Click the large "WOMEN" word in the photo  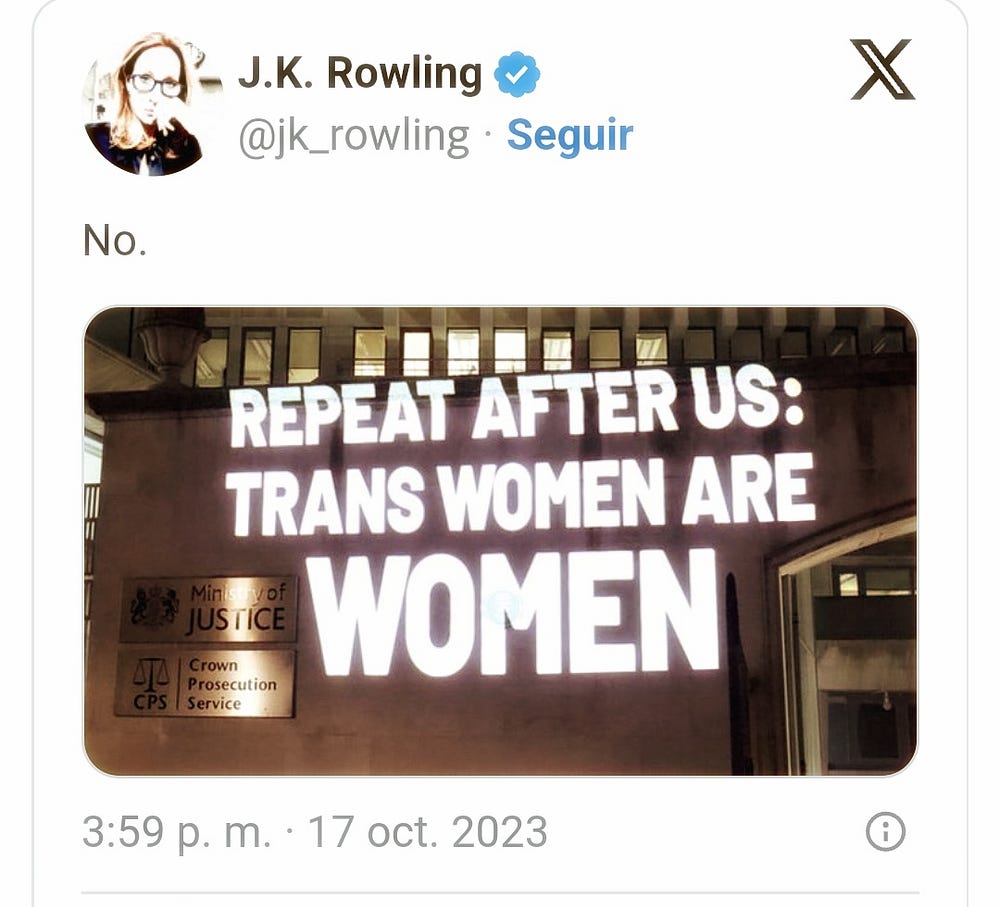click(515, 614)
